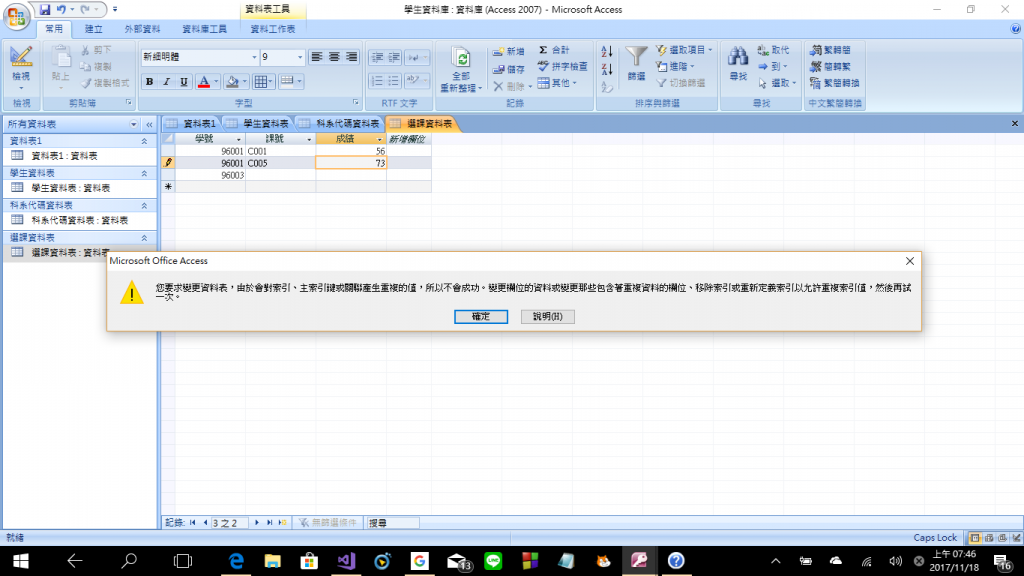Collapse the 資料表1 navigation group
The width and height of the screenshot is (1024, 576).
coord(144,141)
